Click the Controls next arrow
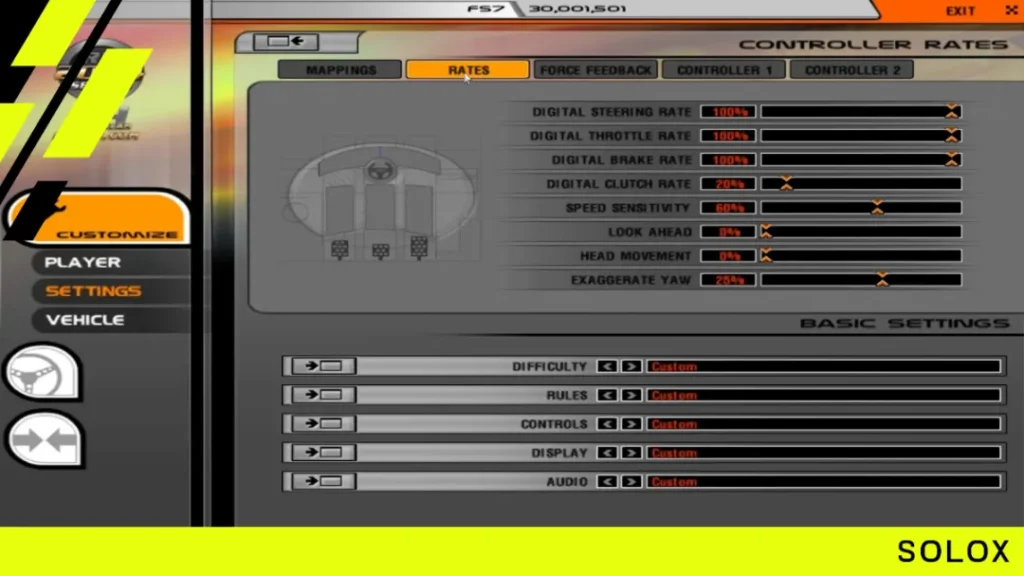 click(632, 424)
